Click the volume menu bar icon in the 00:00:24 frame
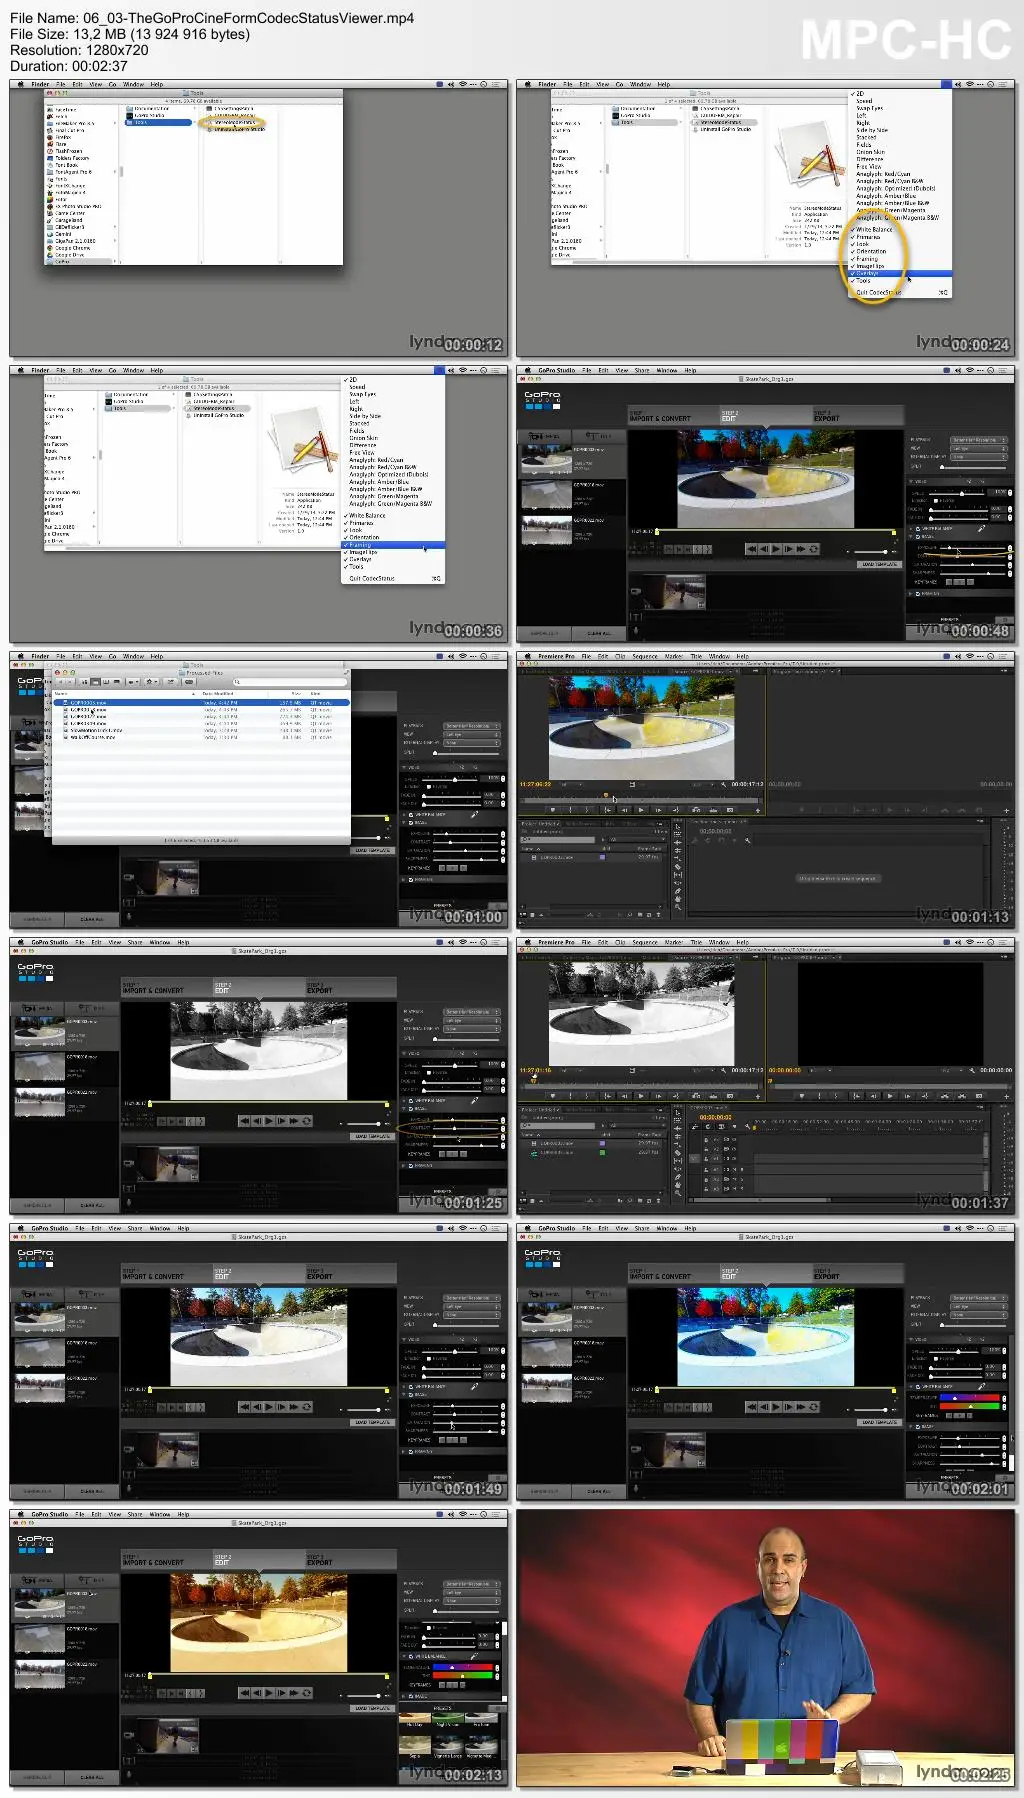The image size is (1024, 1798). click(x=958, y=84)
